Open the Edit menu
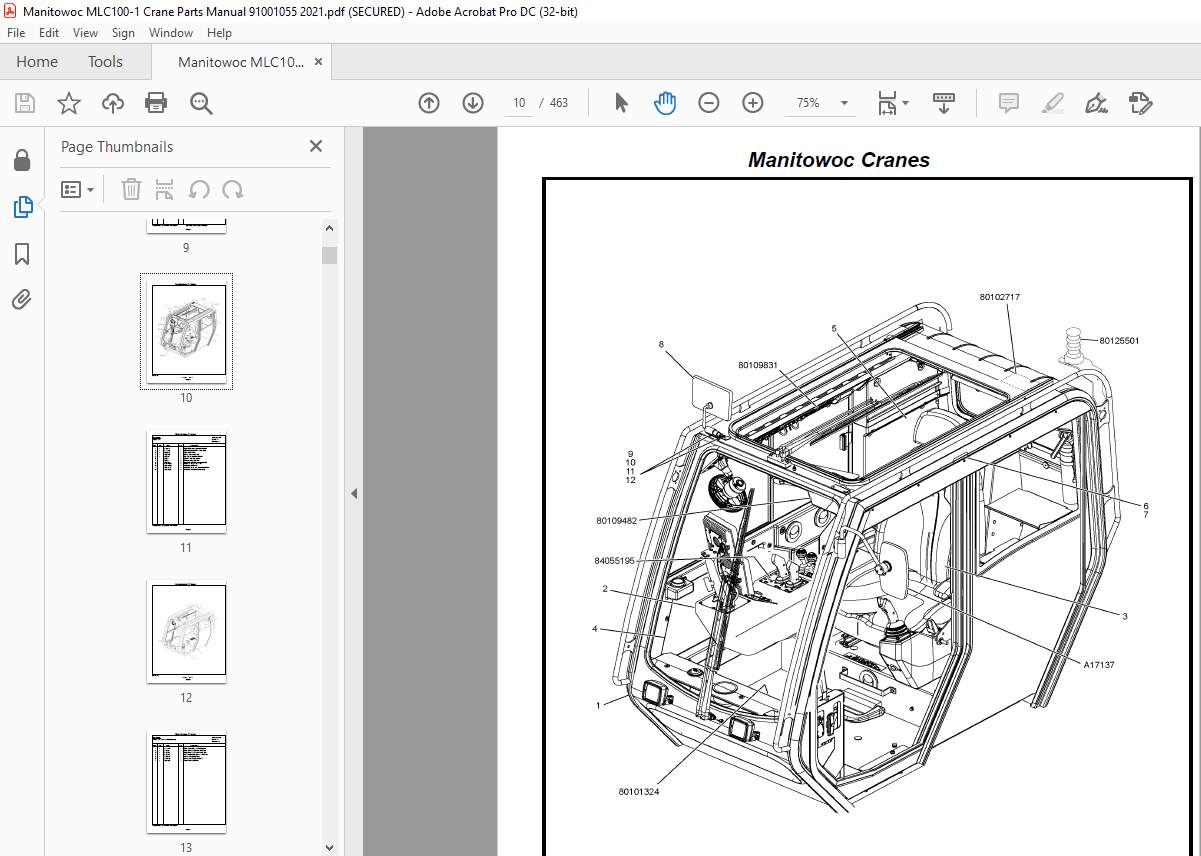The width and height of the screenshot is (1201, 856). (x=49, y=33)
